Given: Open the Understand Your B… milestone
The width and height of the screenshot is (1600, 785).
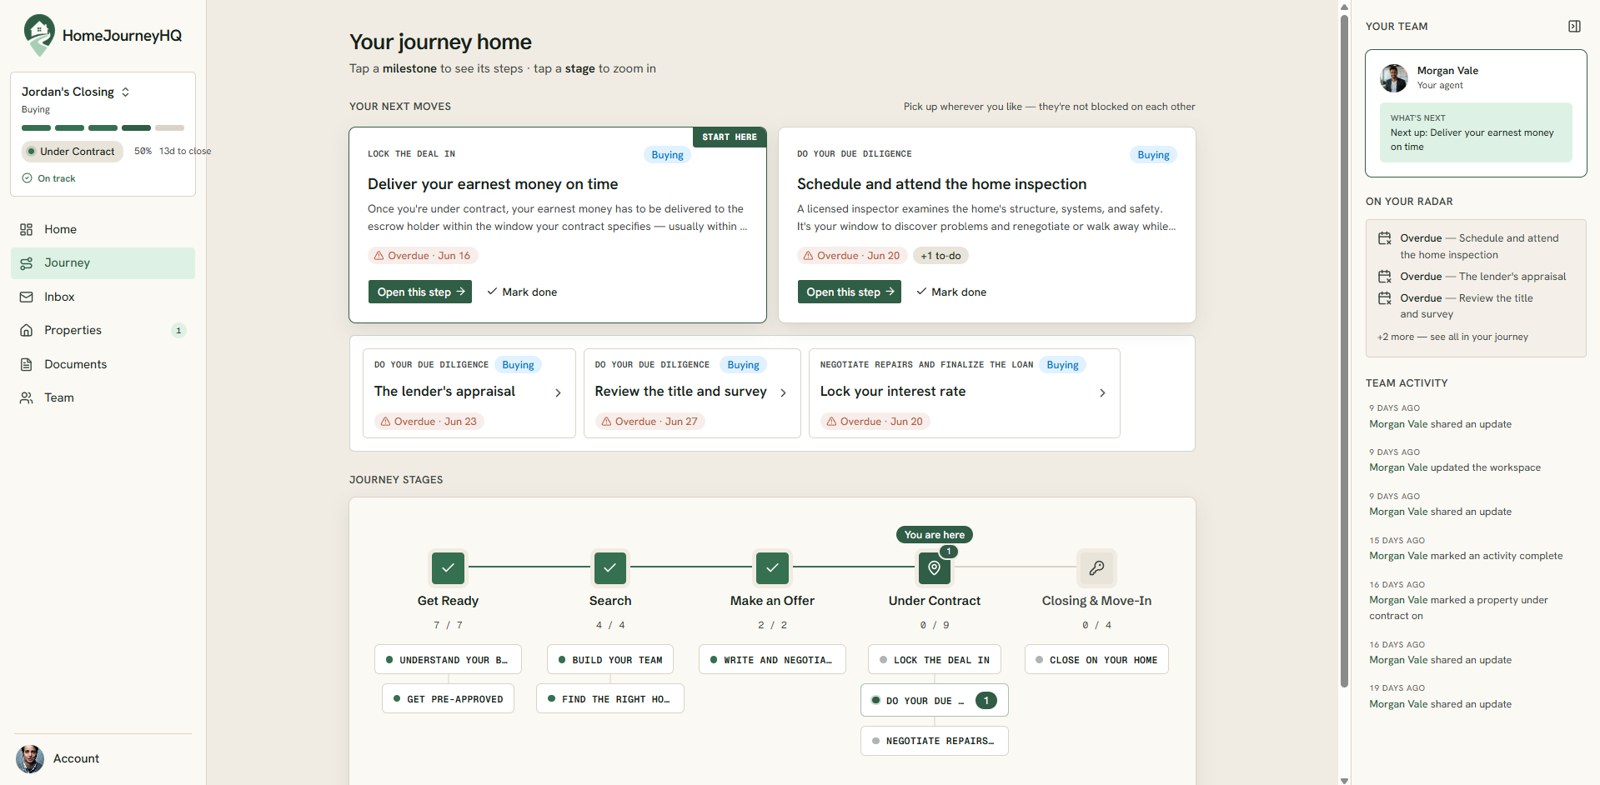Looking at the screenshot, I should (448, 660).
